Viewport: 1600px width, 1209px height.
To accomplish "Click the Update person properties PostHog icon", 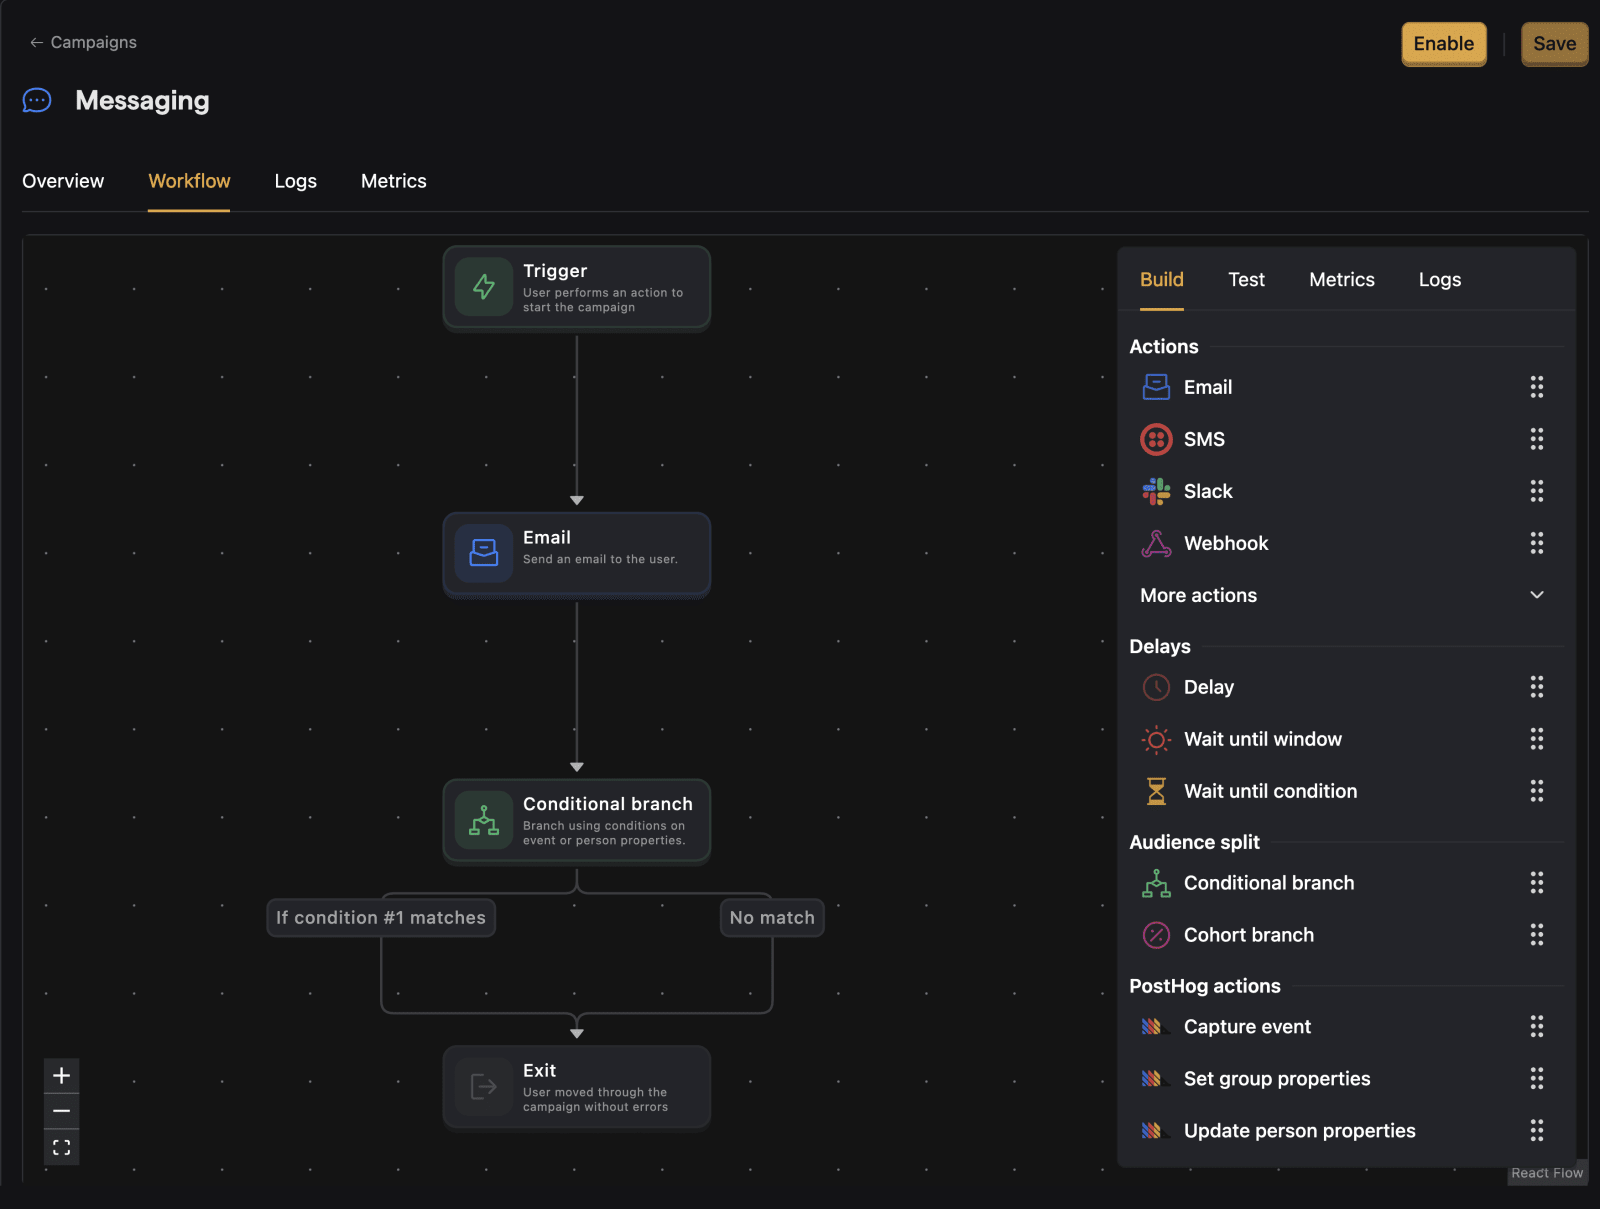I will coord(1154,1131).
